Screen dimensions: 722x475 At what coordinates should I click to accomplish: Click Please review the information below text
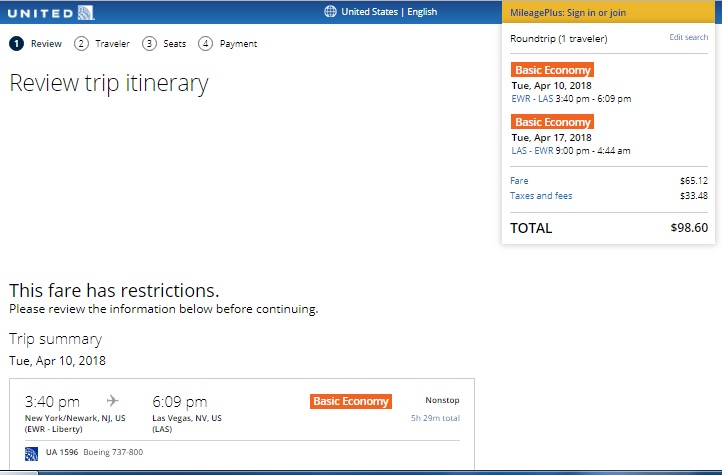(x=163, y=309)
